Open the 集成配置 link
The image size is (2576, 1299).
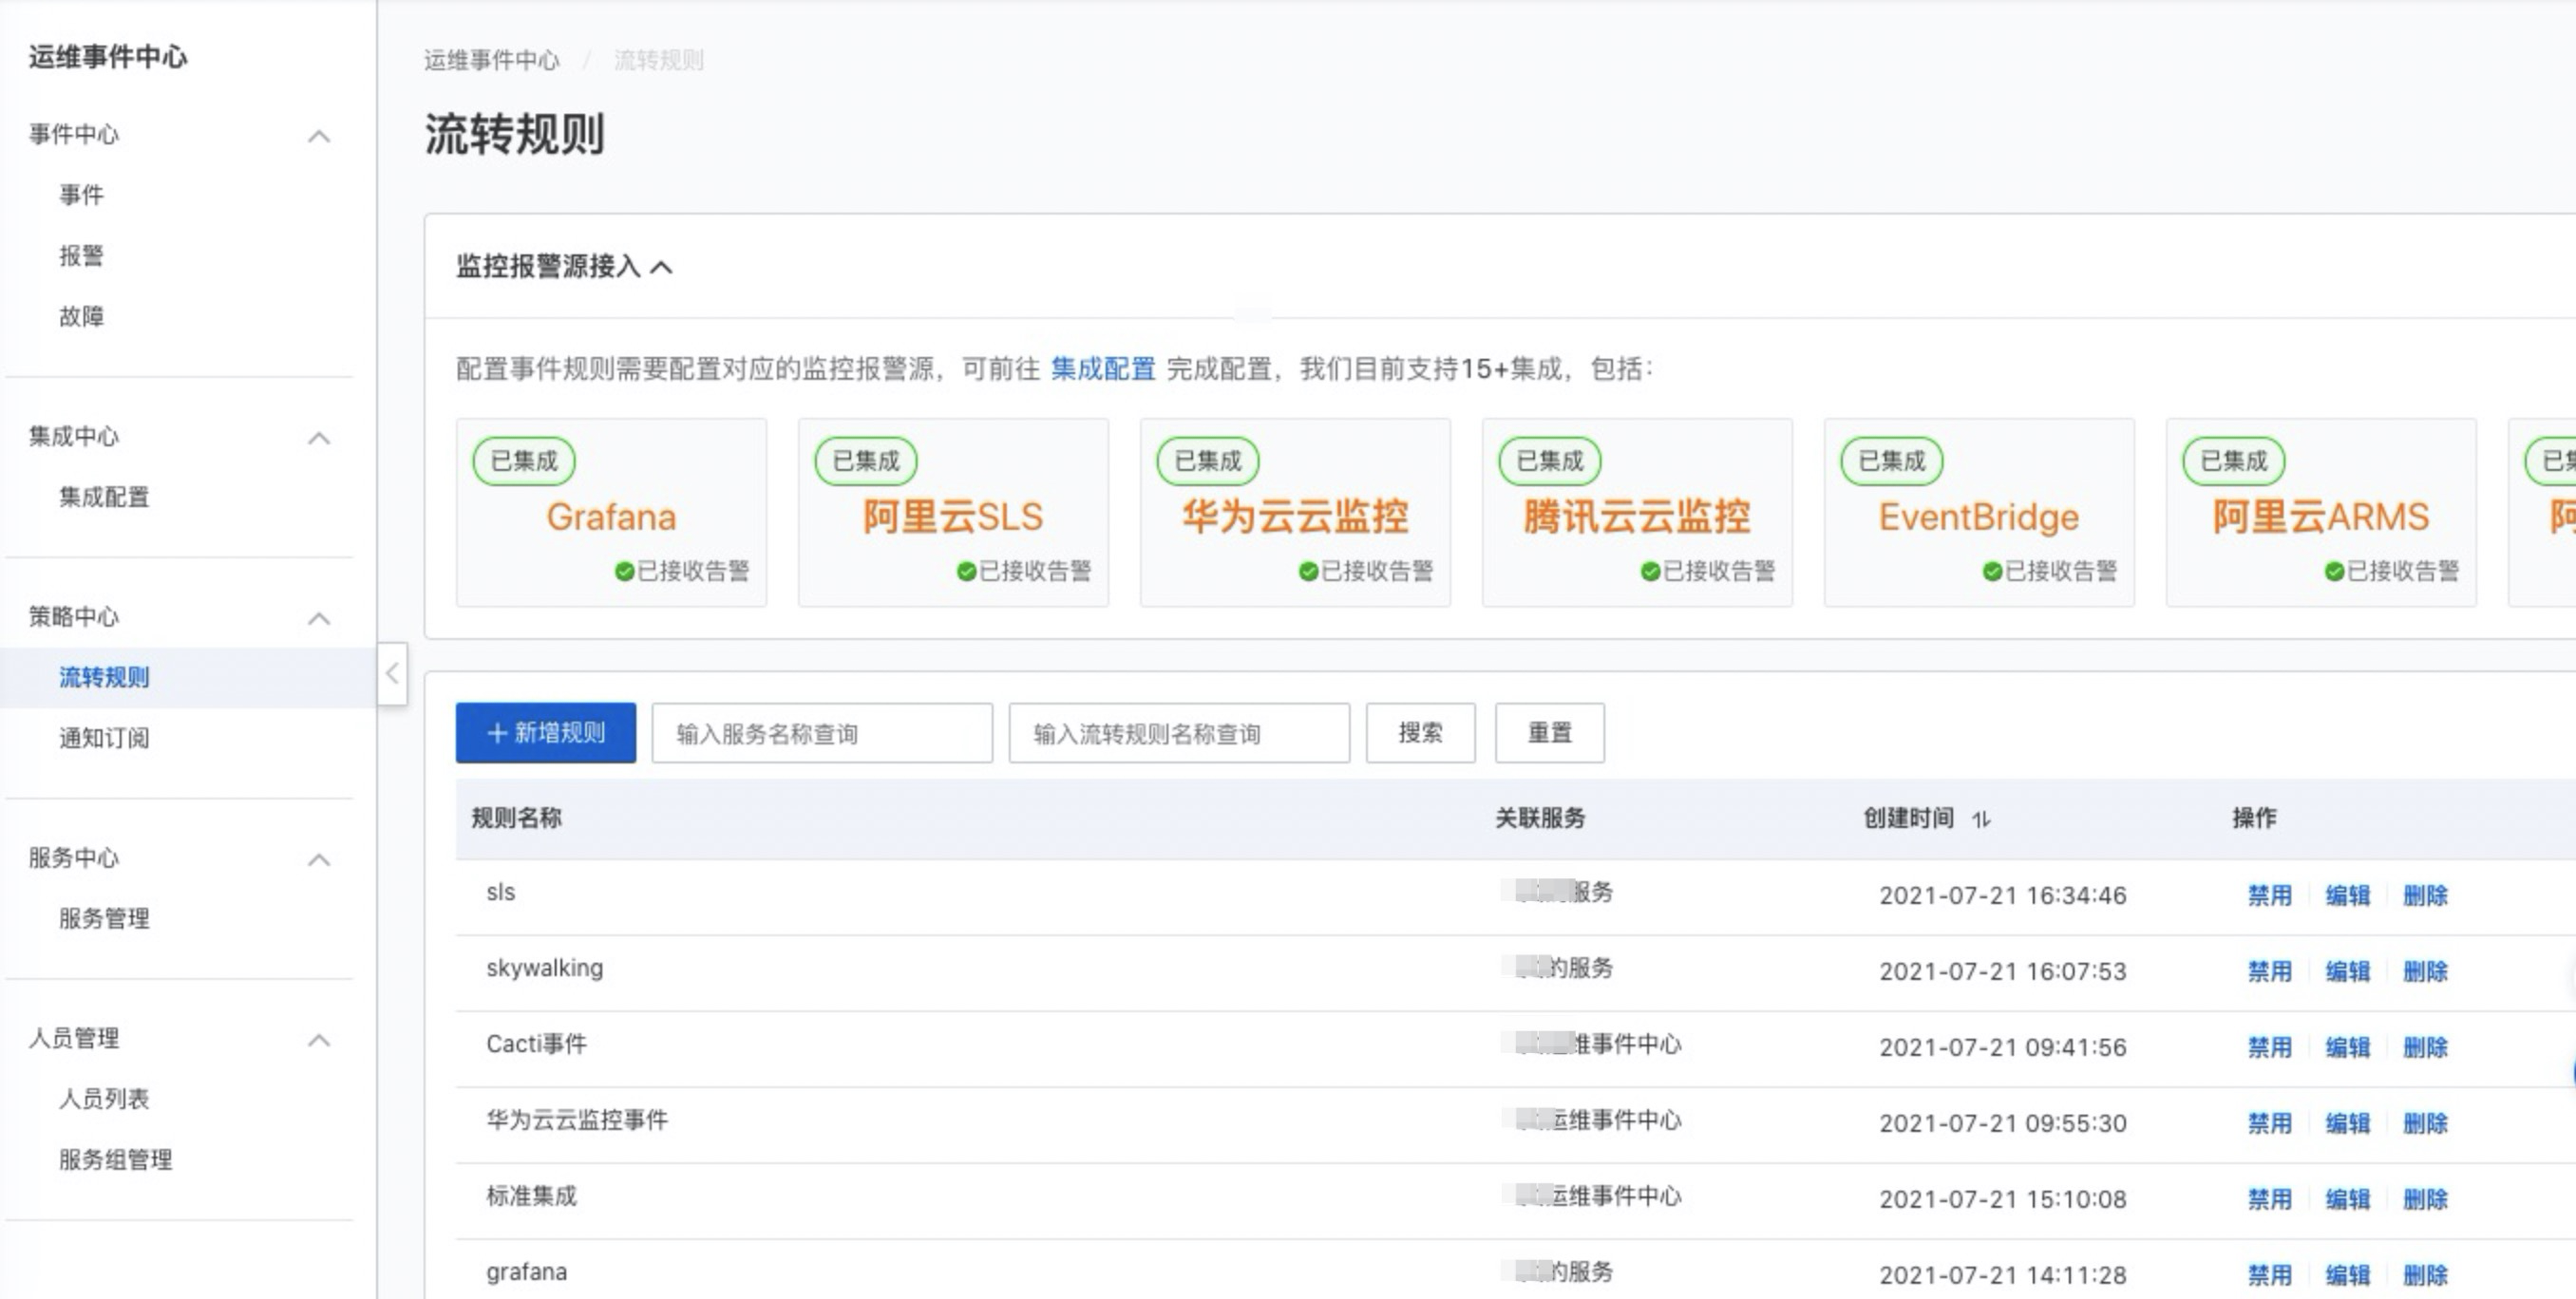(x=1100, y=369)
